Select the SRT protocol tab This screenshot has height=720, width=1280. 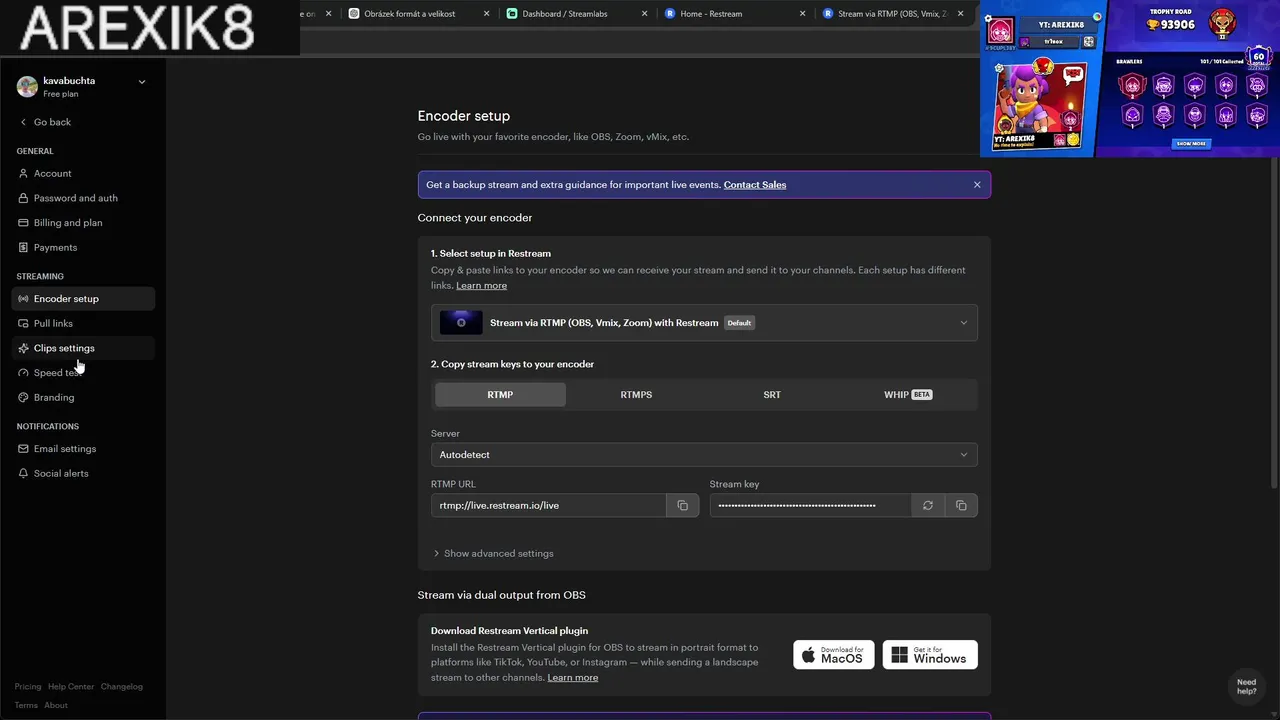772,395
